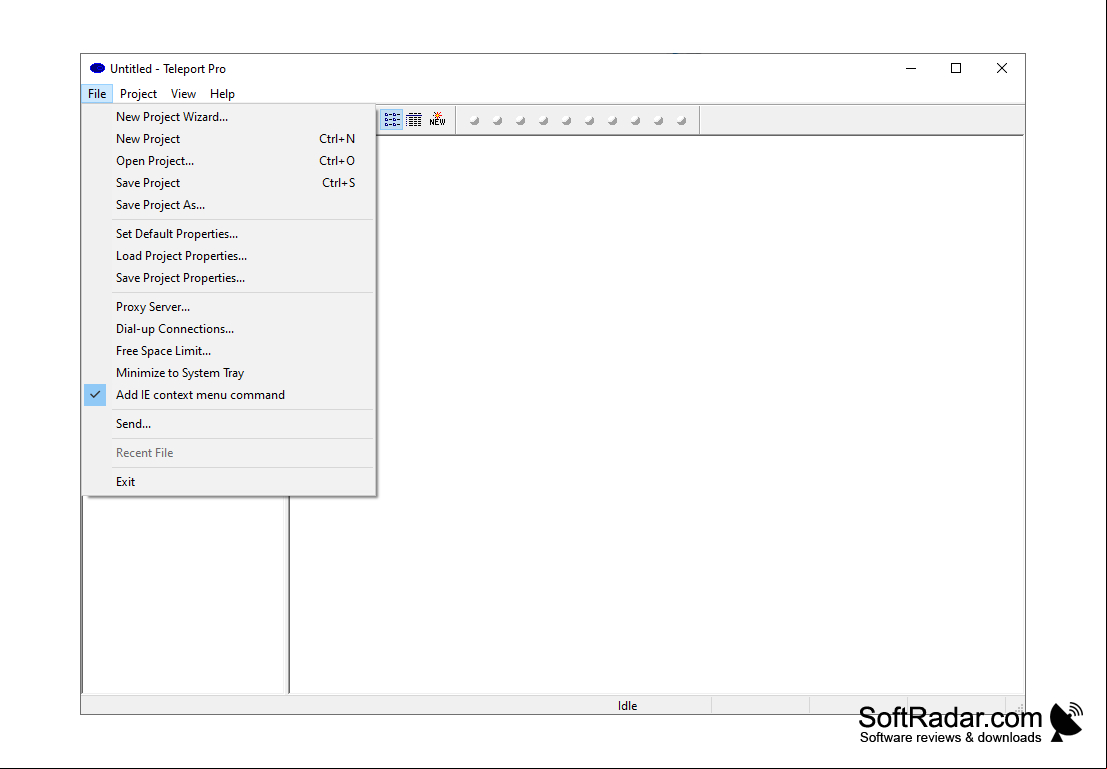Select Save Project As...
The height and width of the screenshot is (769, 1107).
[x=229, y=205]
